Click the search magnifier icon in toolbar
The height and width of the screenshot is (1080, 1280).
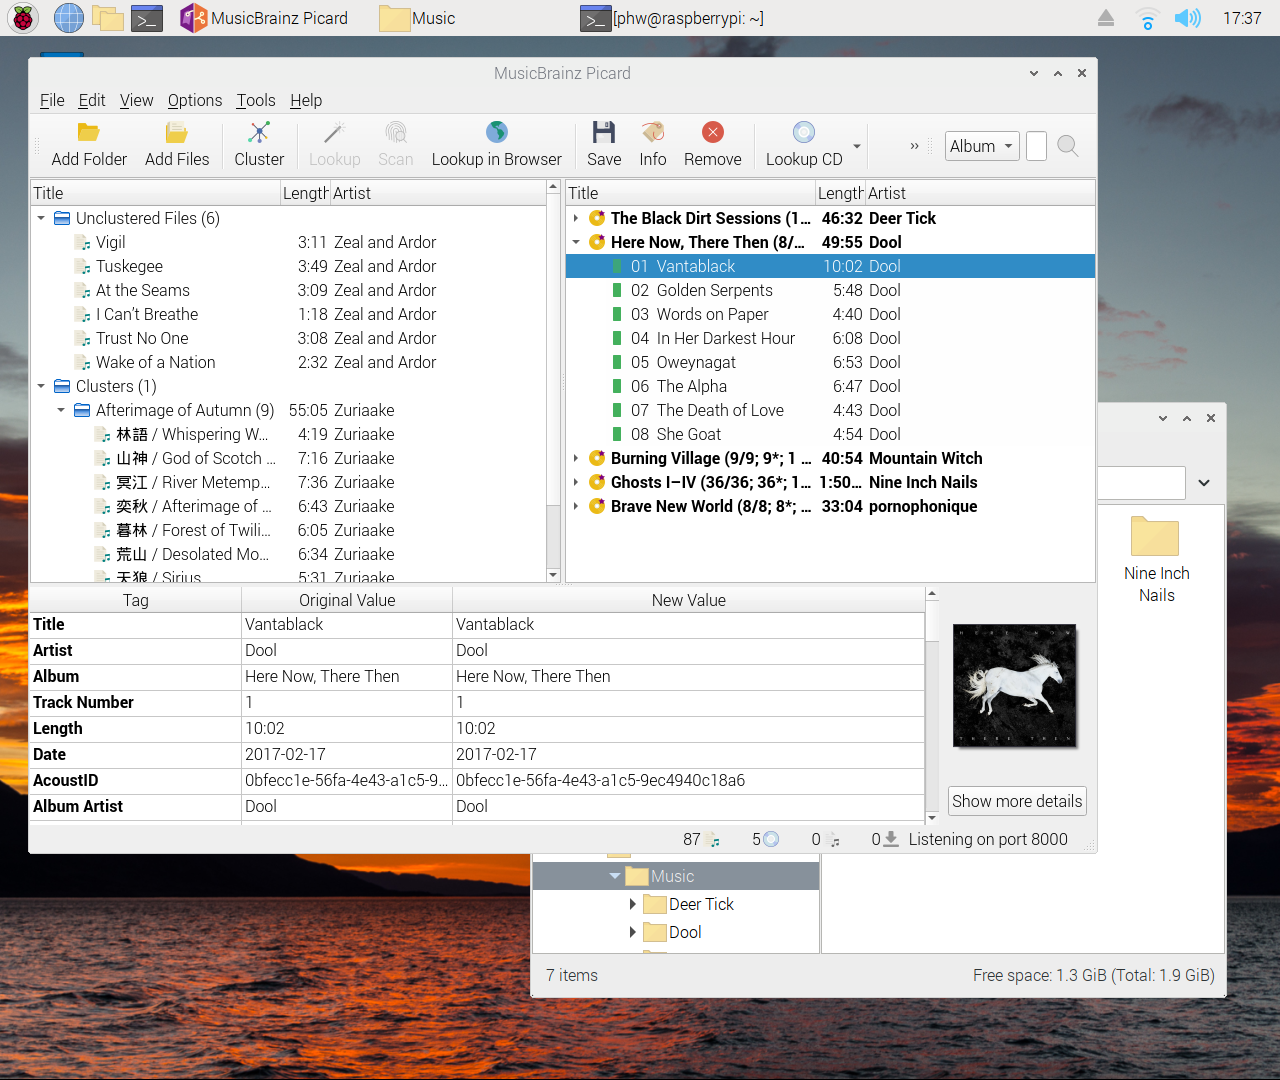click(x=1068, y=146)
